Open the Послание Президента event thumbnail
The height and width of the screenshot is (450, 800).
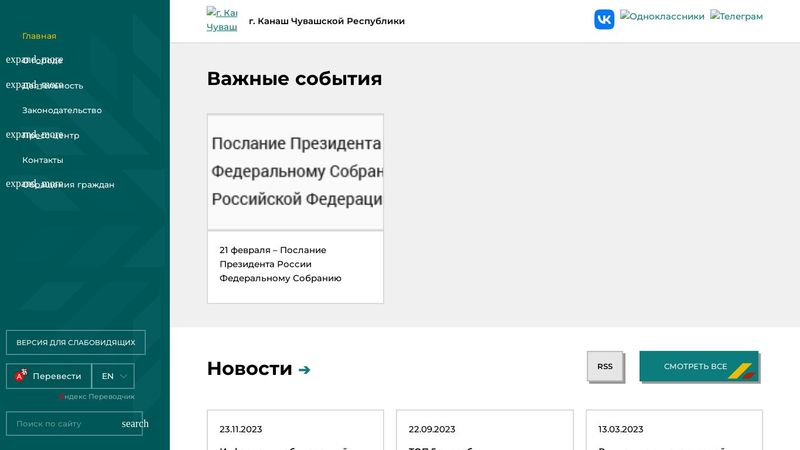tap(295, 172)
